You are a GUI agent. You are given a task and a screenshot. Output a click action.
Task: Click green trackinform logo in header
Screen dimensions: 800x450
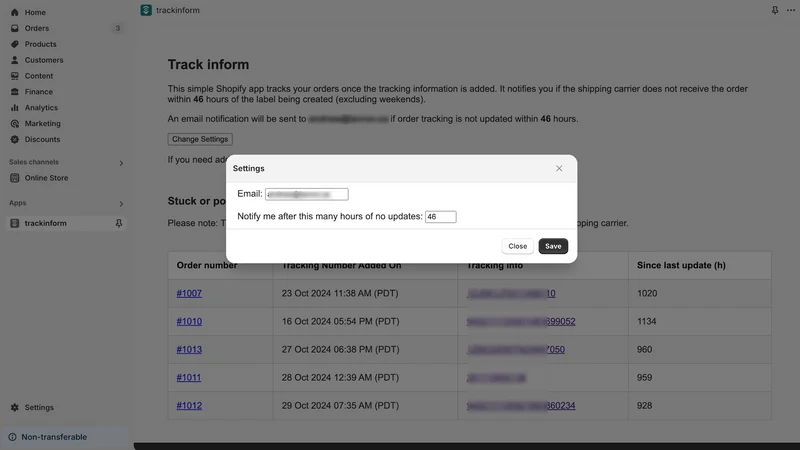(x=146, y=10)
